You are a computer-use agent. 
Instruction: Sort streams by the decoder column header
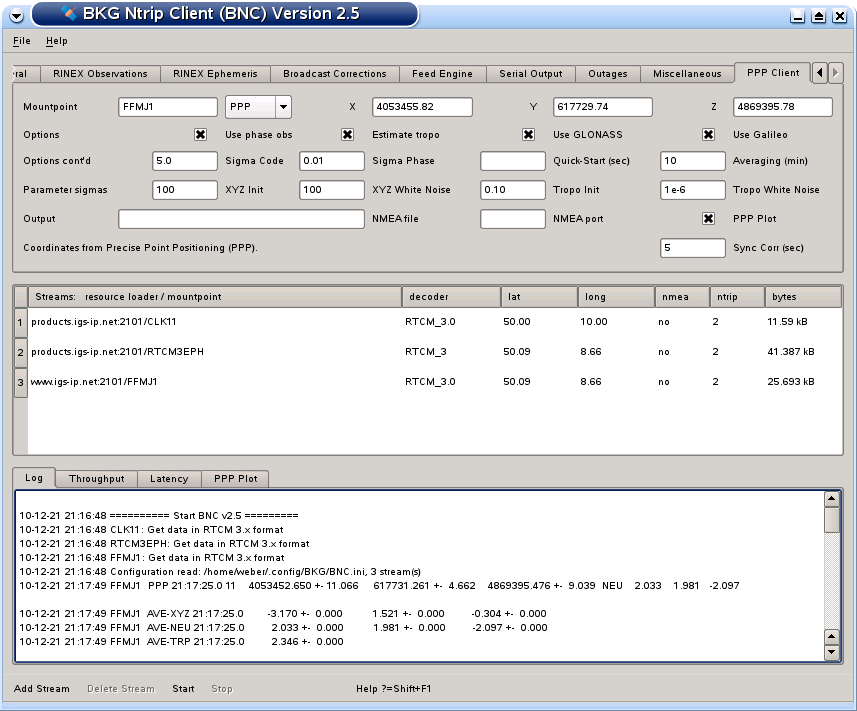pyautogui.click(x=450, y=297)
